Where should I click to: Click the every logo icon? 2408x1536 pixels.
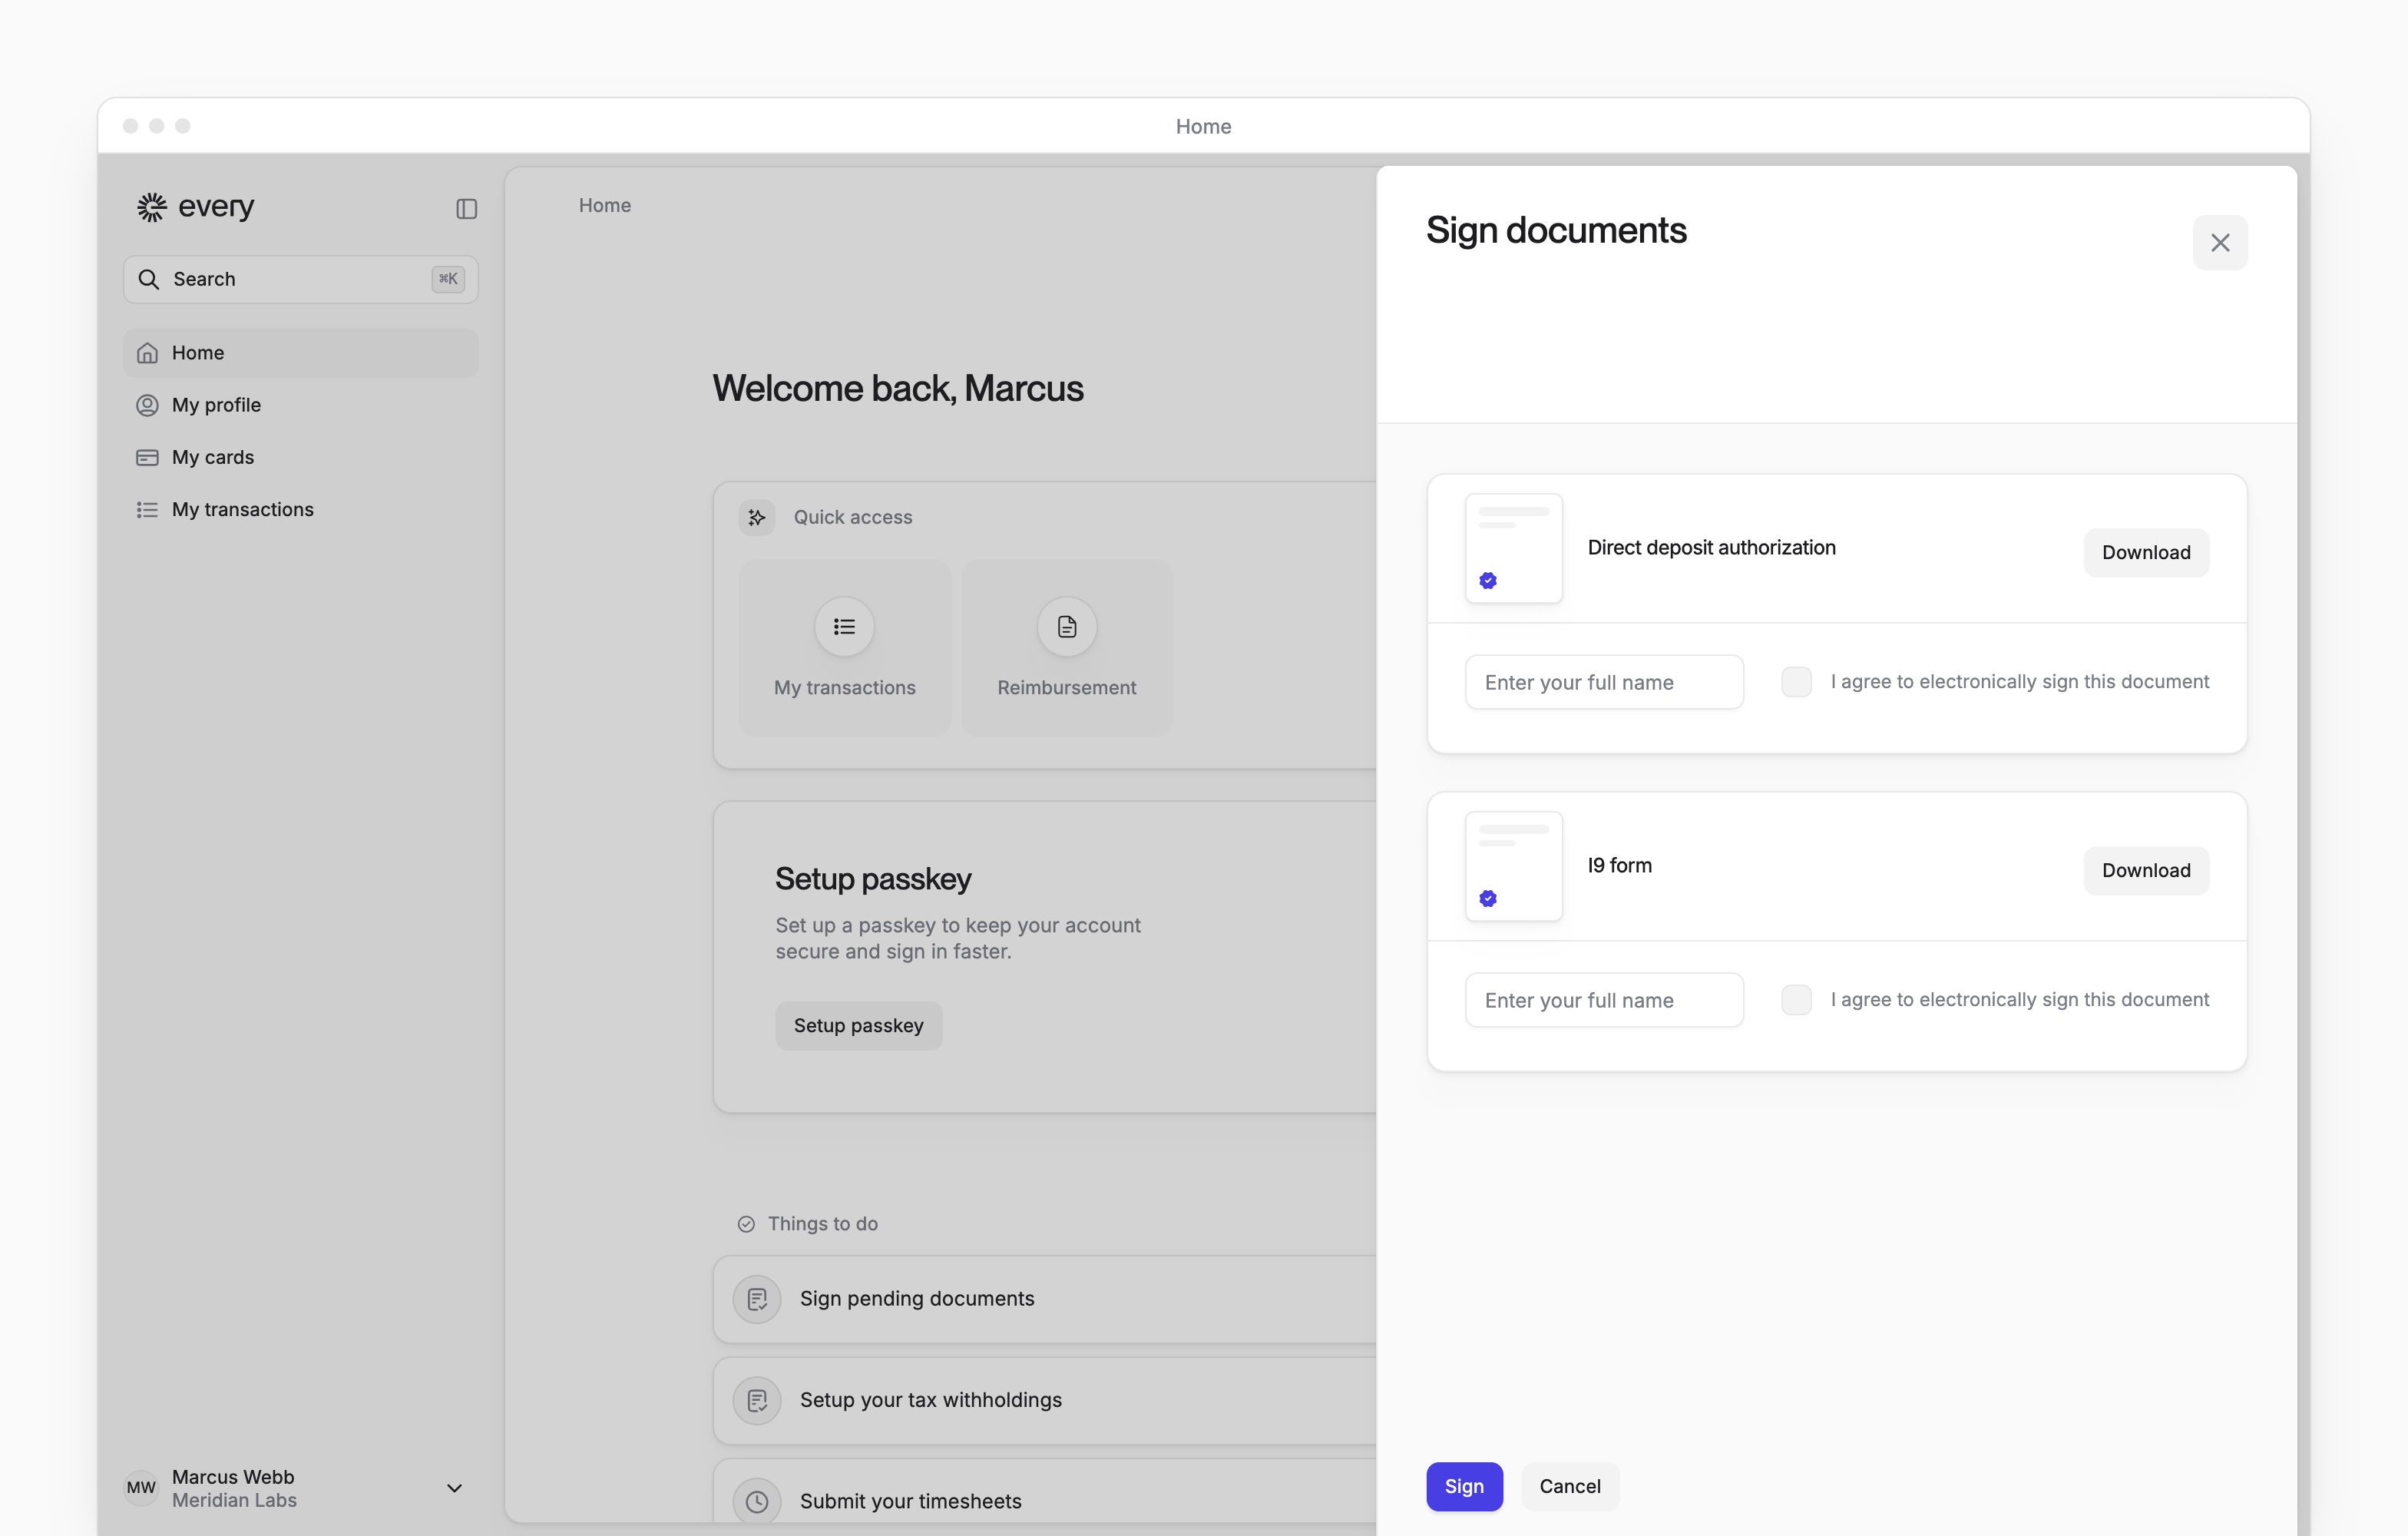(x=152, y=207)
